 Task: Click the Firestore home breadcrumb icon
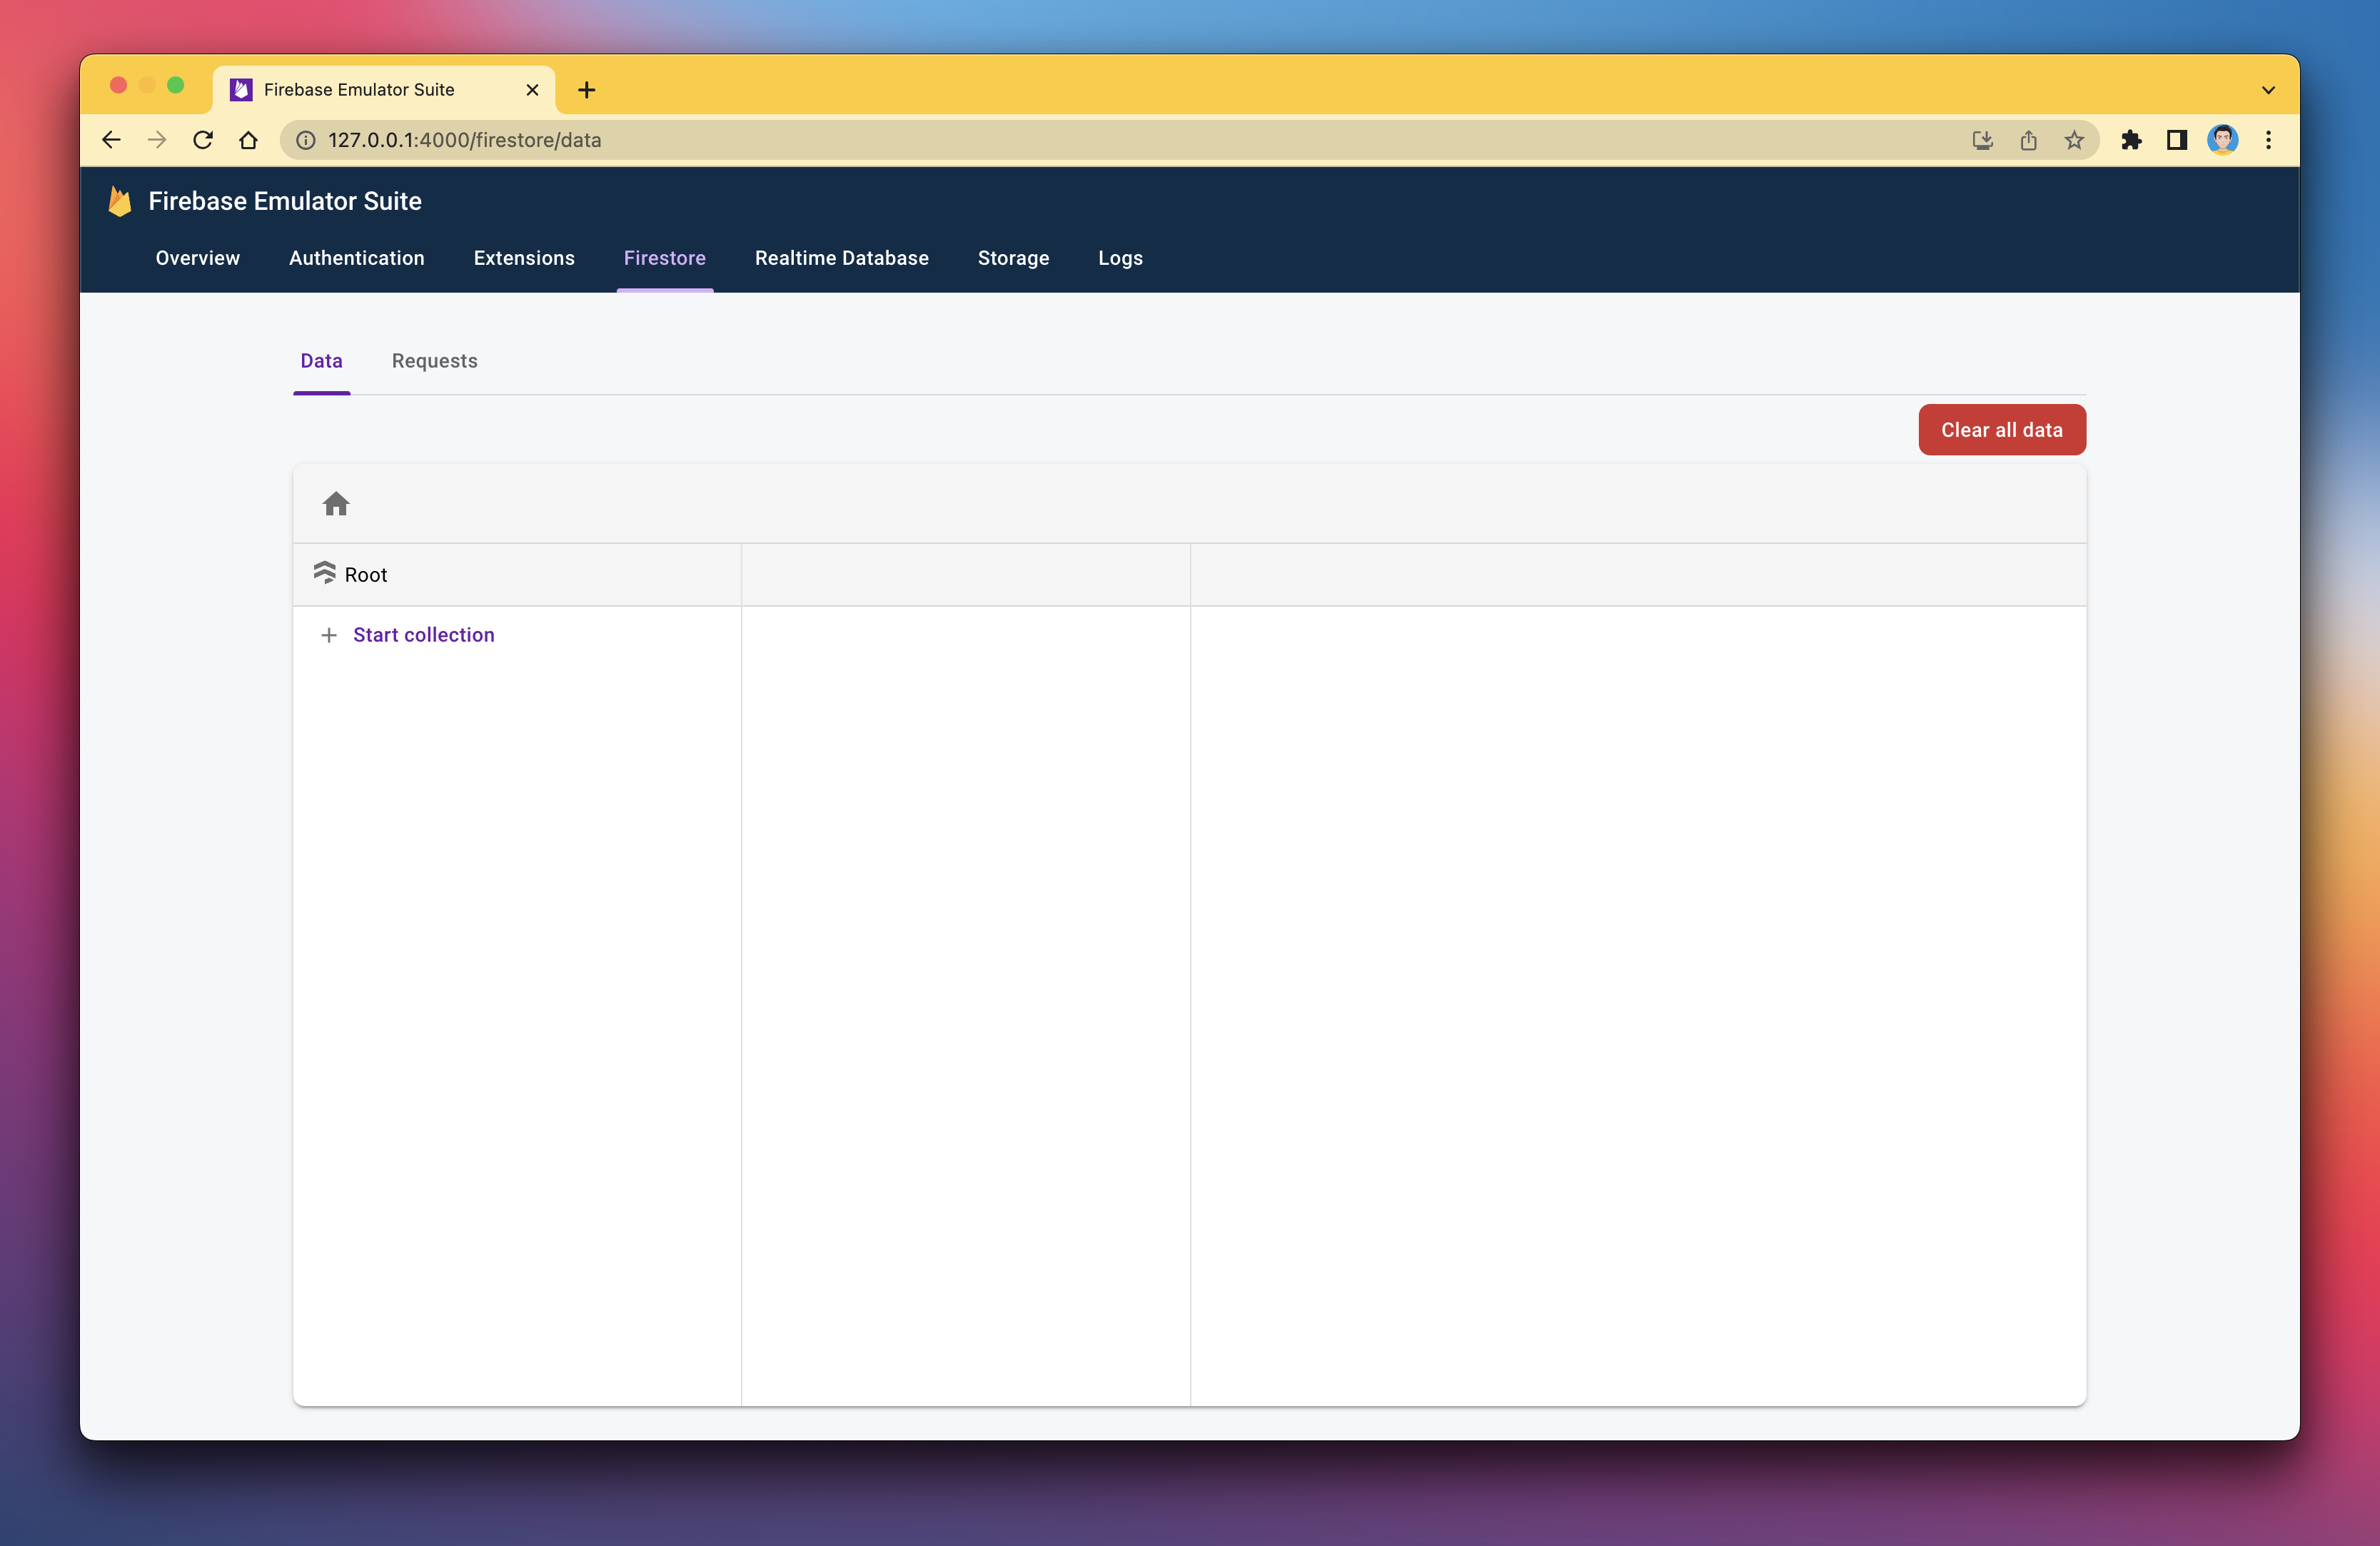[336, 504]
